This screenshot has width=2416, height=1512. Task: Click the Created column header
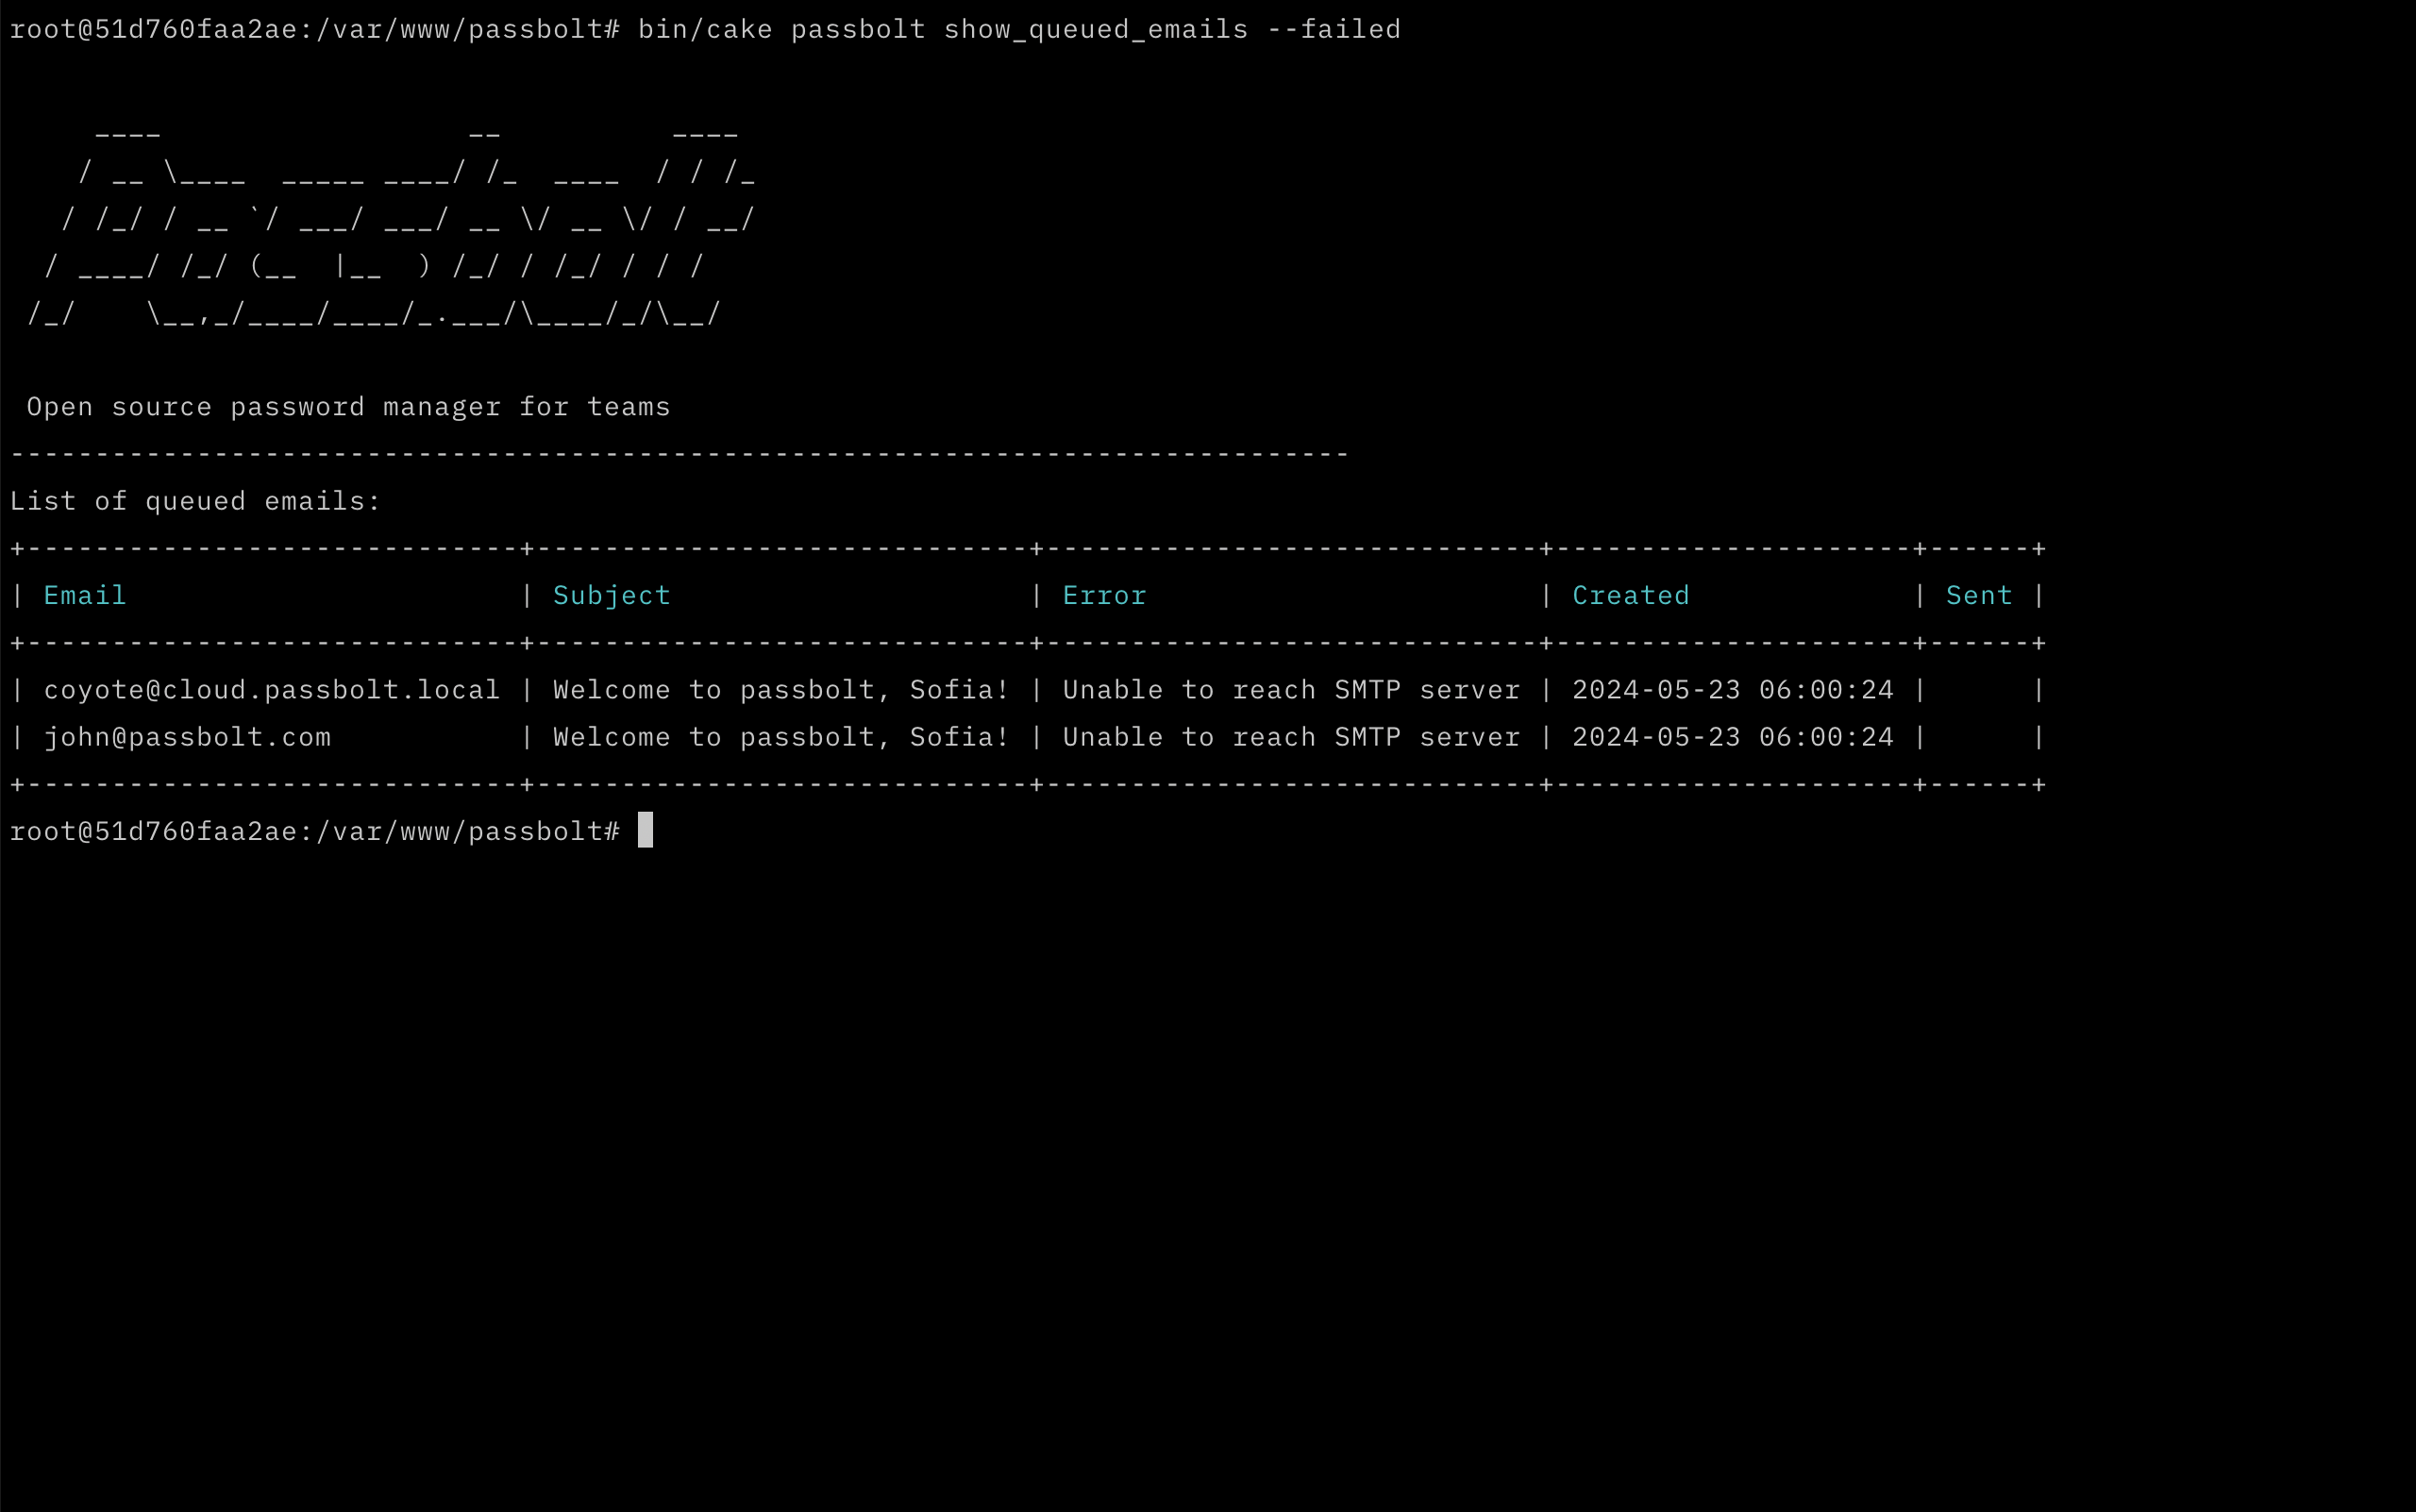click(1630, 595)
